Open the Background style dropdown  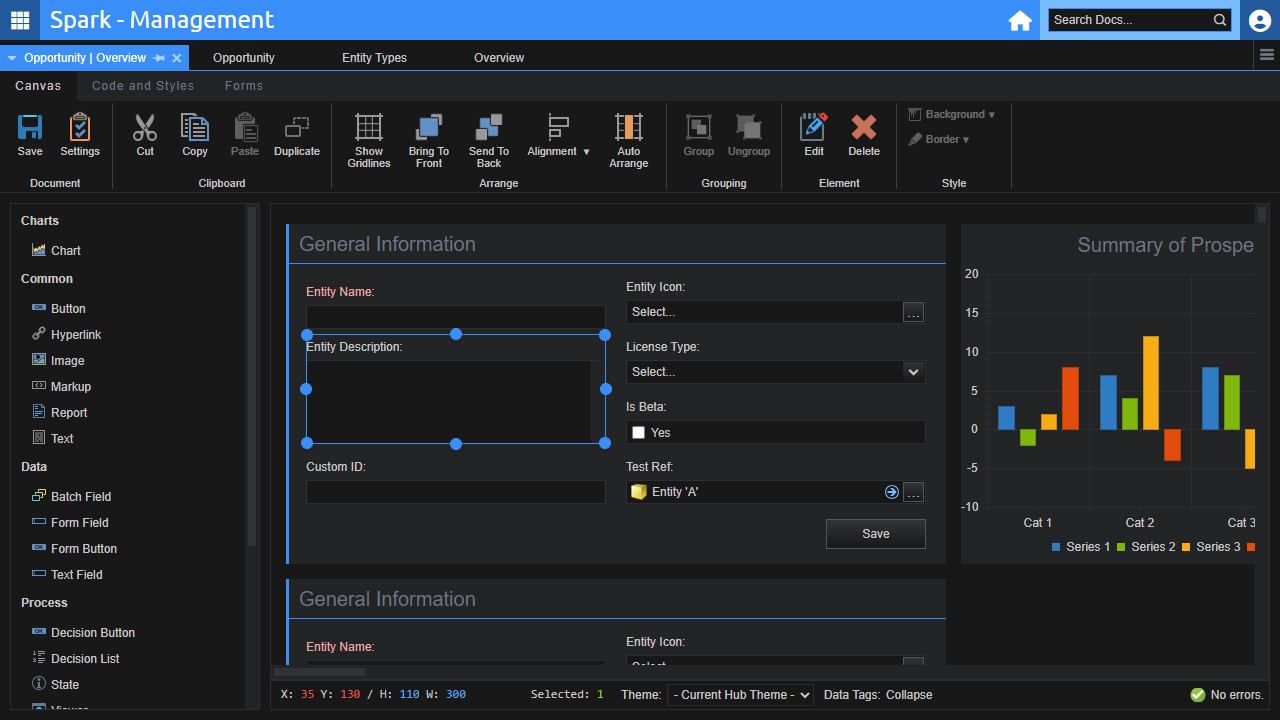(951, 114)
